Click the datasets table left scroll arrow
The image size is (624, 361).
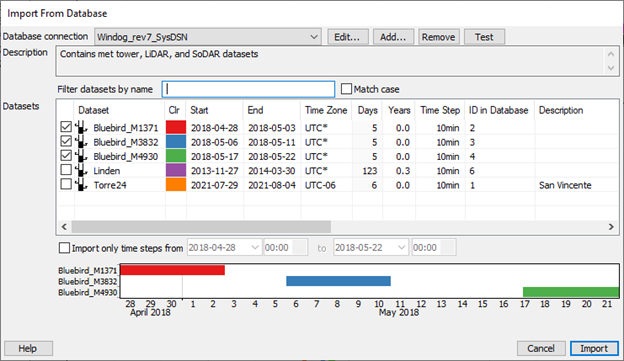point(64,227)
